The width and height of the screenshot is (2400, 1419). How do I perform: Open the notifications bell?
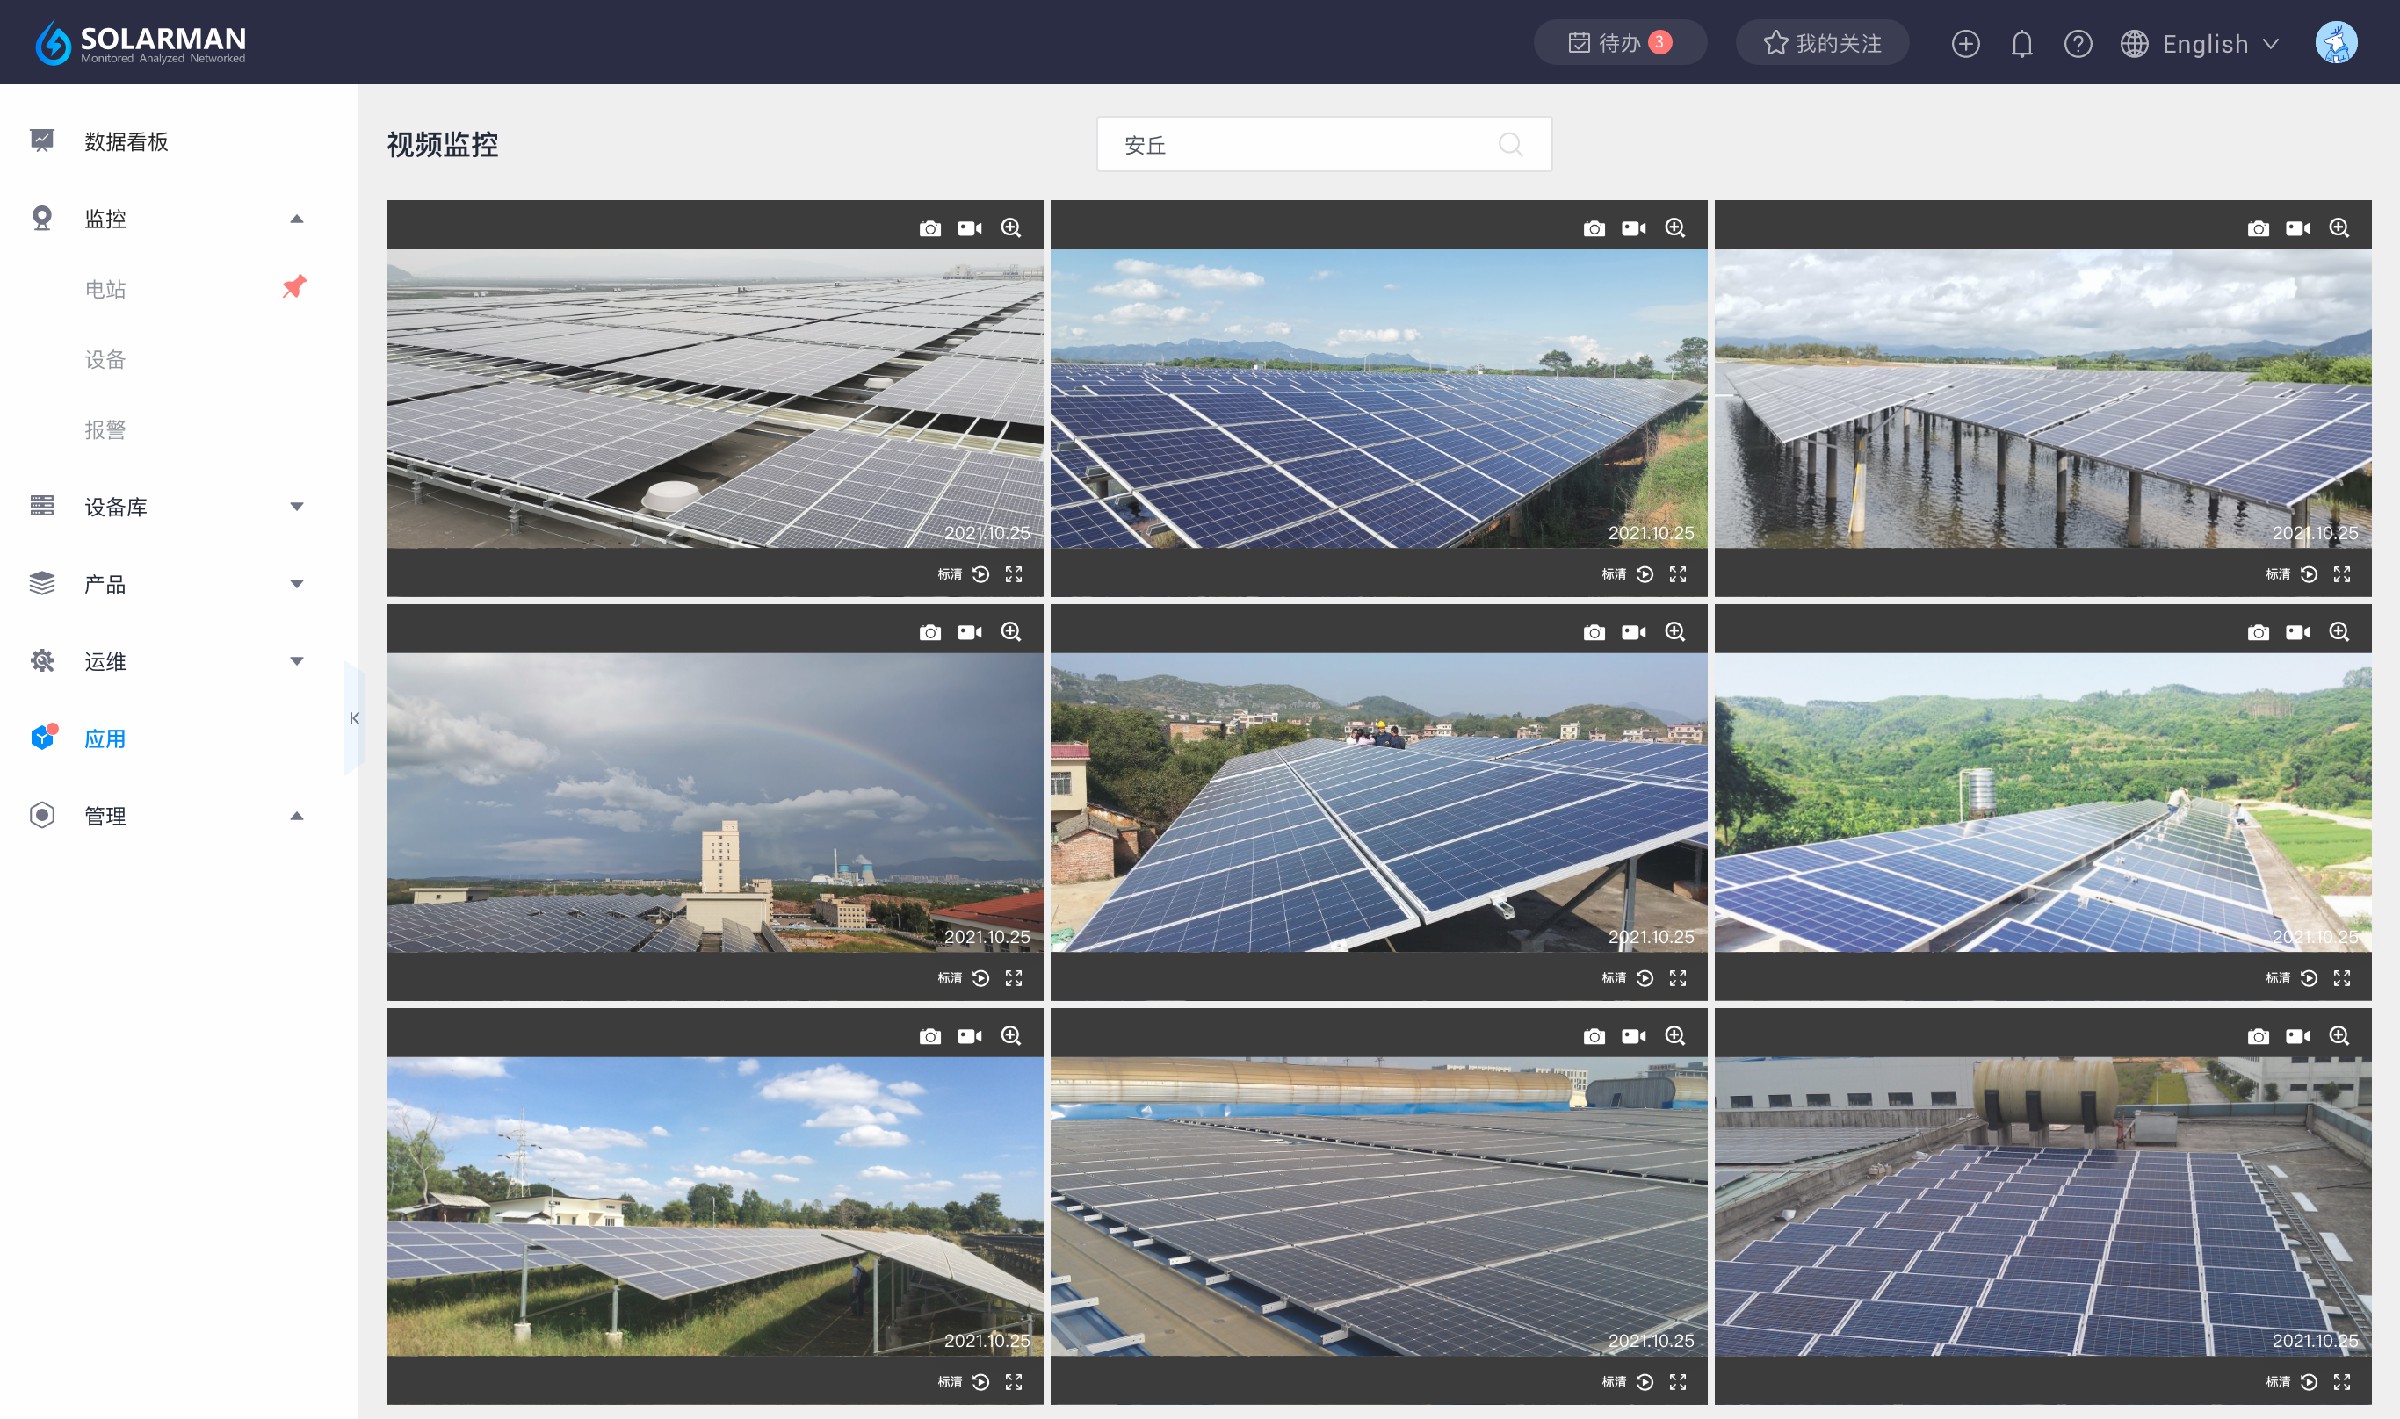[2022, 44]
